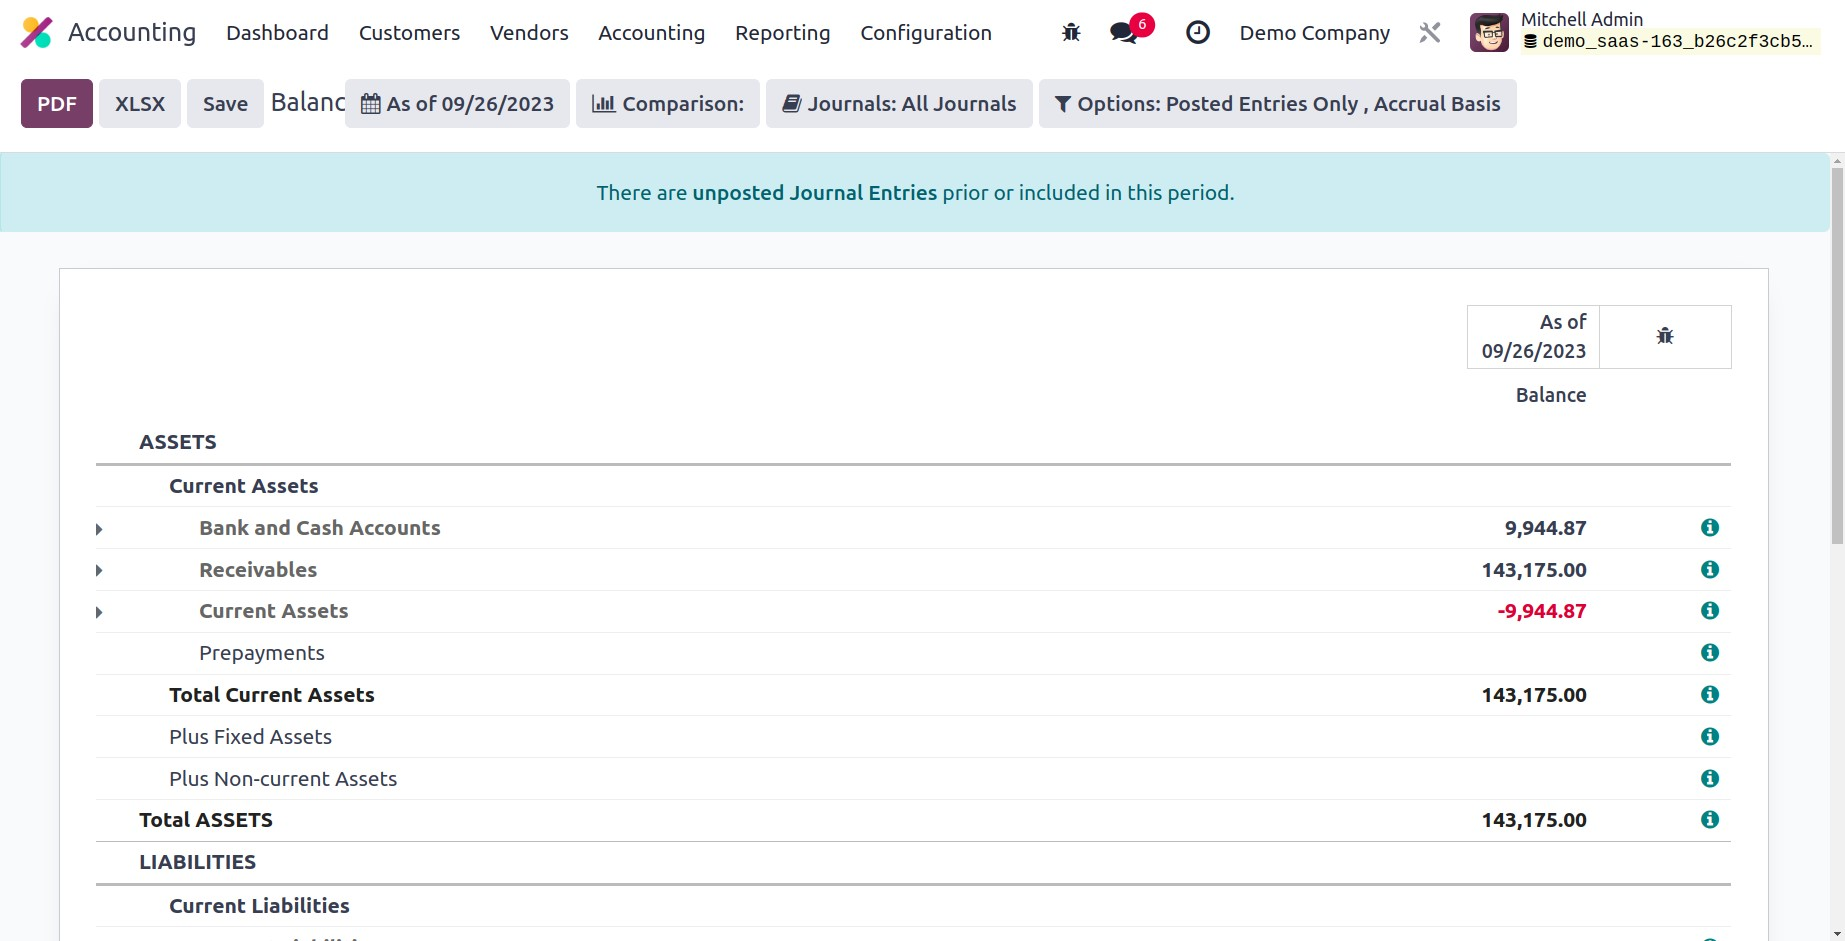1845x941 pixels.
Task: Open the Configuration menu
Action: (925, 33)
